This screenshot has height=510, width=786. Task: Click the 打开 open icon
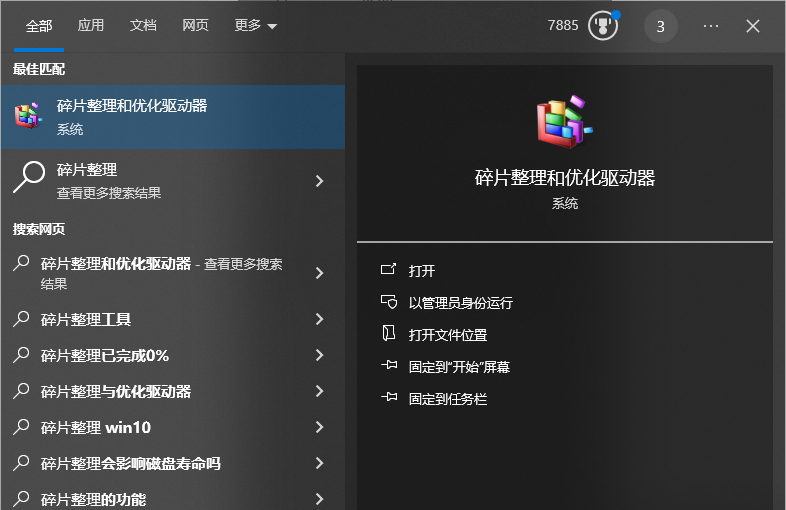[388, 270]
